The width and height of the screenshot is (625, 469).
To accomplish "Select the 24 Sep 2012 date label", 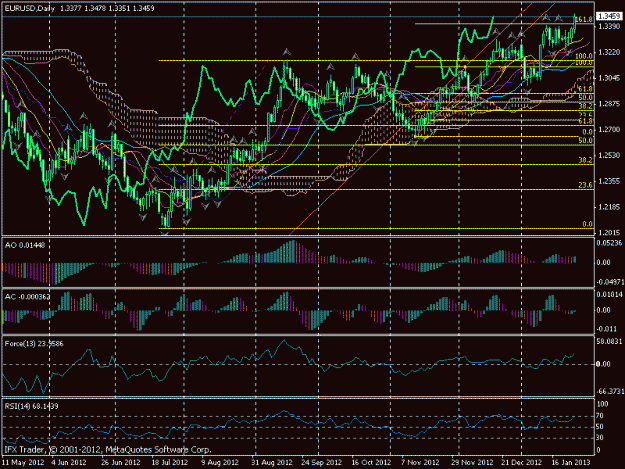I will tap(321, 463).
